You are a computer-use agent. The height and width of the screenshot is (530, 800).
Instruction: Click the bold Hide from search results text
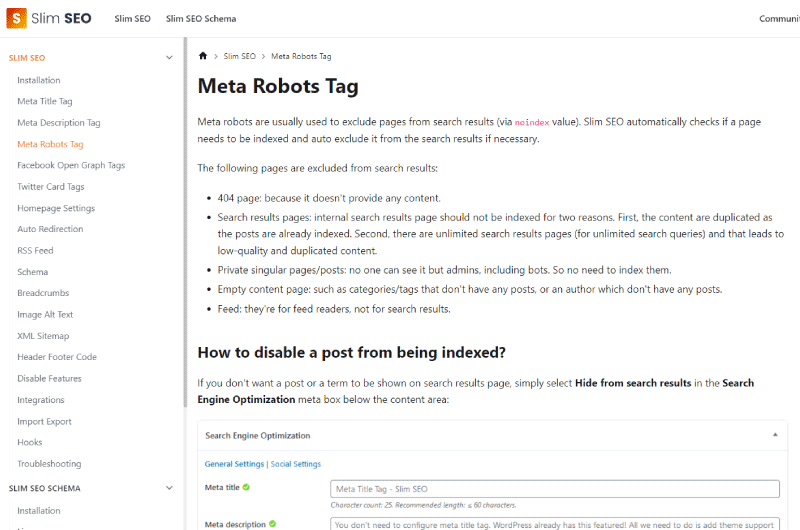pyautogui.click(x=633, y=383)
